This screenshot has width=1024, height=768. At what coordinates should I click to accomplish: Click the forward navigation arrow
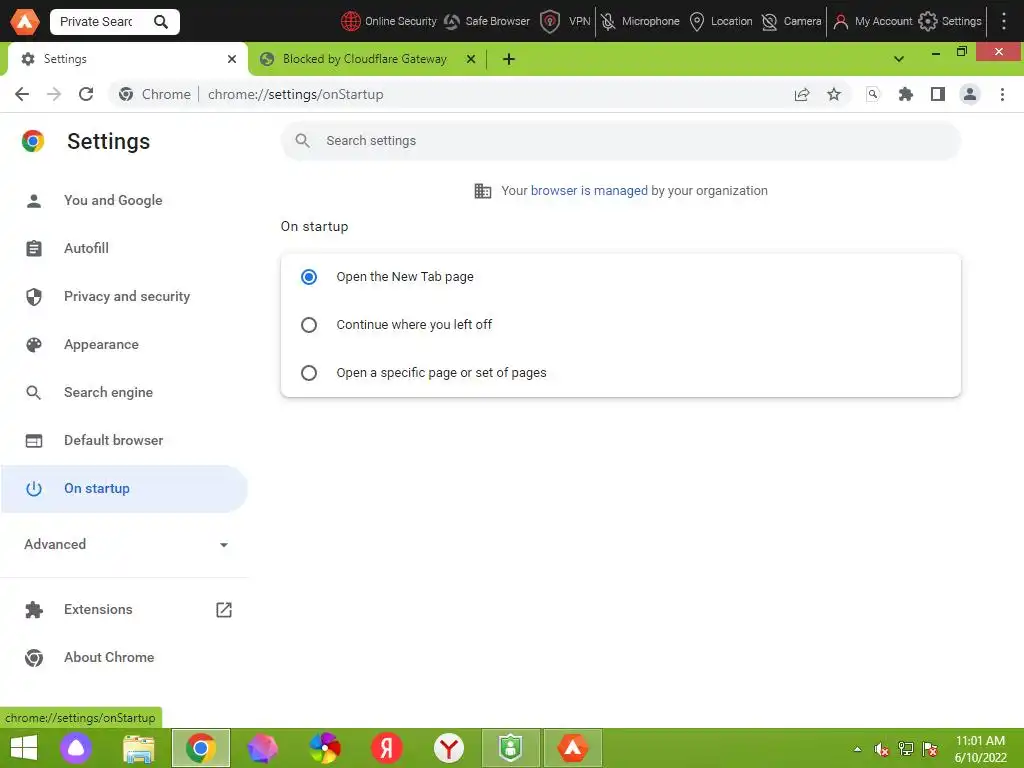pyautogui.click(x=54, y=94)
